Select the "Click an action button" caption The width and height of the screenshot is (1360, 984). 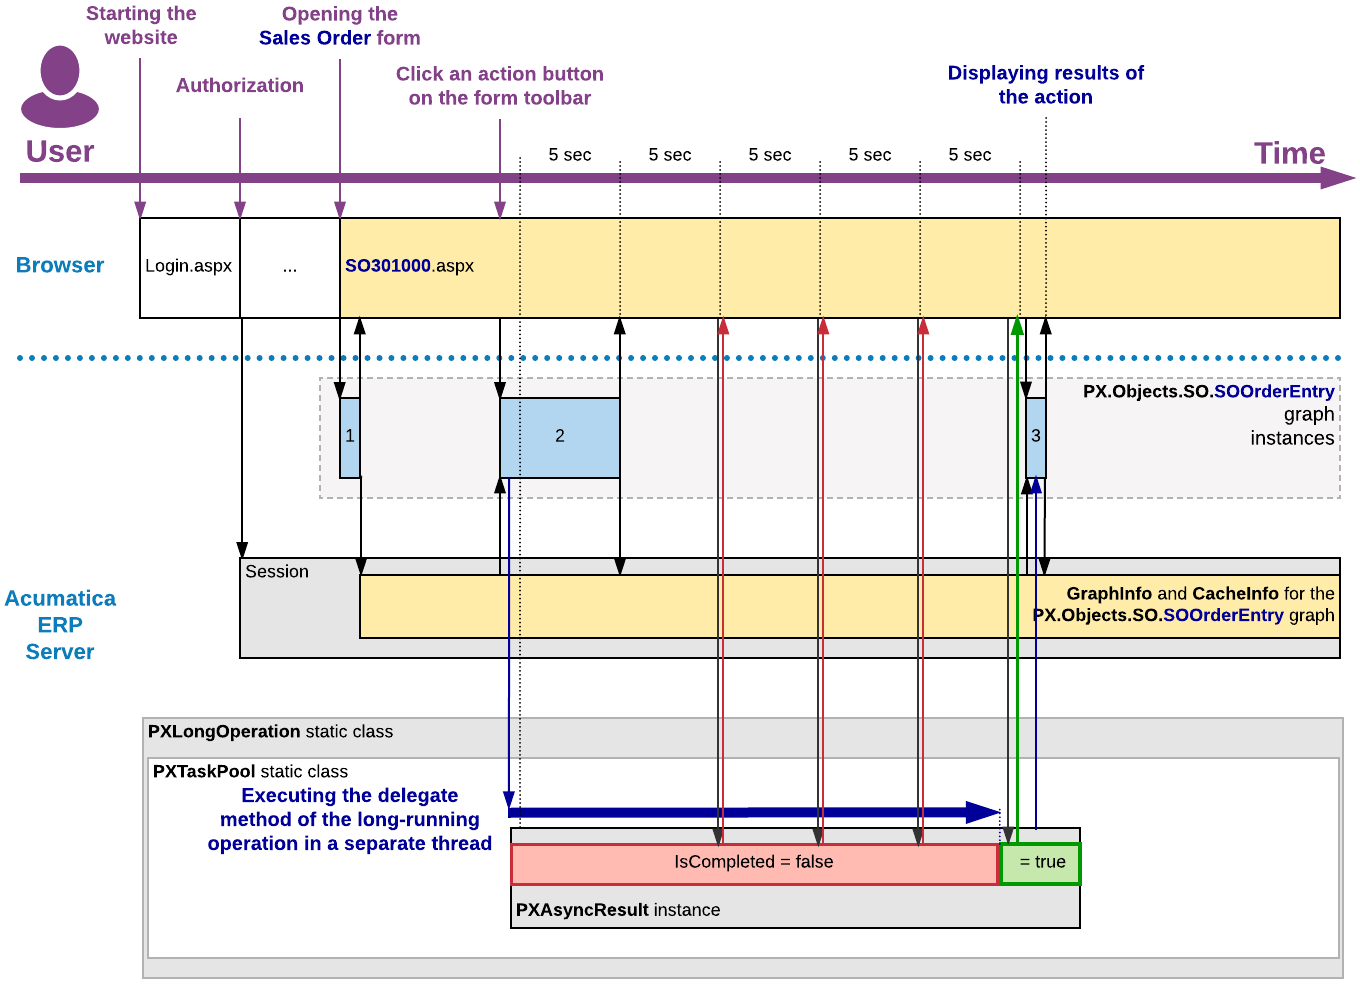500,86
